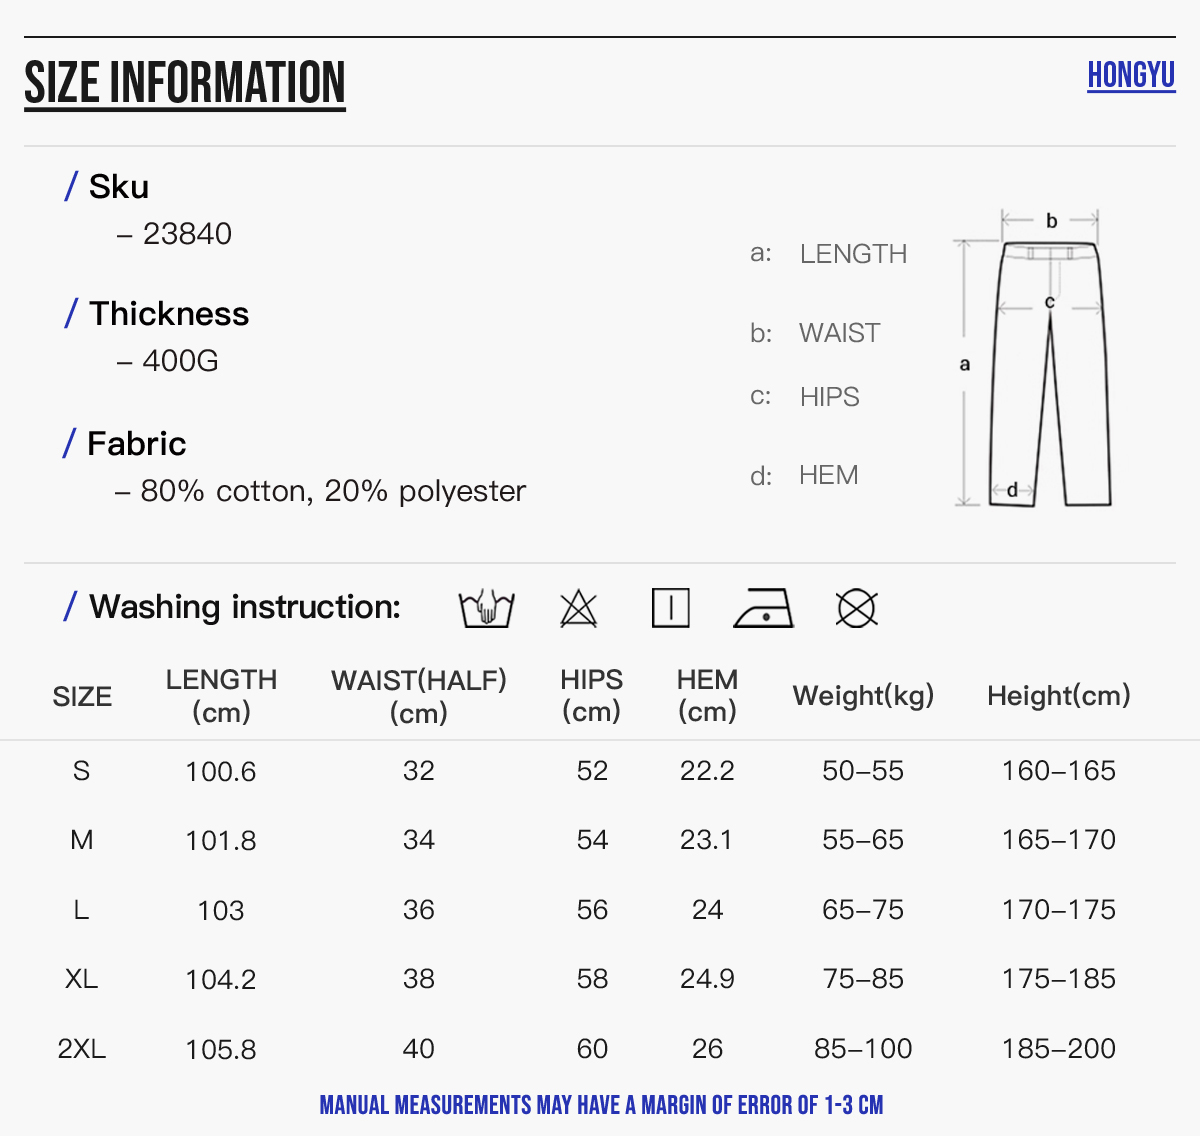This screenshot has width=1200, height=1136.
Task: Open the HONGYU brand link
Action: pos(1131,75)
